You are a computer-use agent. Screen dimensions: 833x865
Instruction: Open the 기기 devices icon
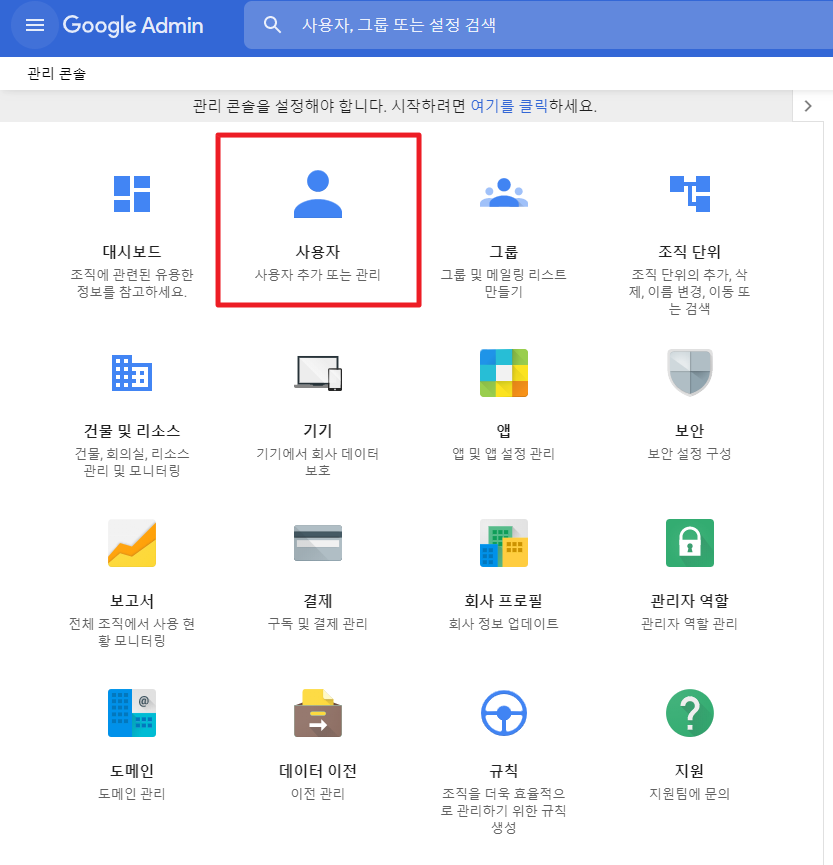318,373
